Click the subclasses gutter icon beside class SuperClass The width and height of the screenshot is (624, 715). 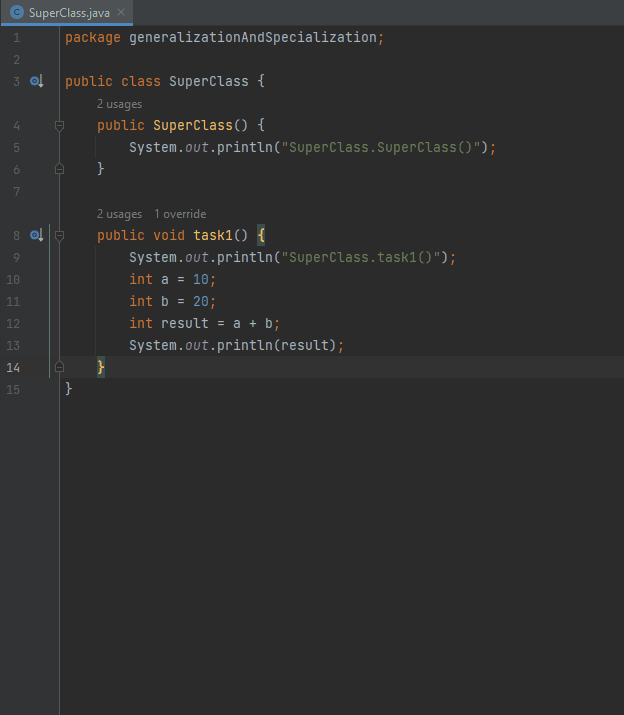point(36,81)
